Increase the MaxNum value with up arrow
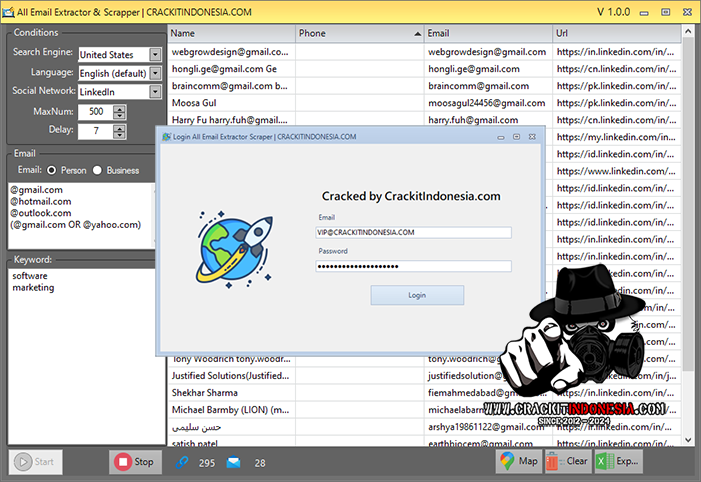The width and height of the screenshot is (701, 482). tap(120, 107)
